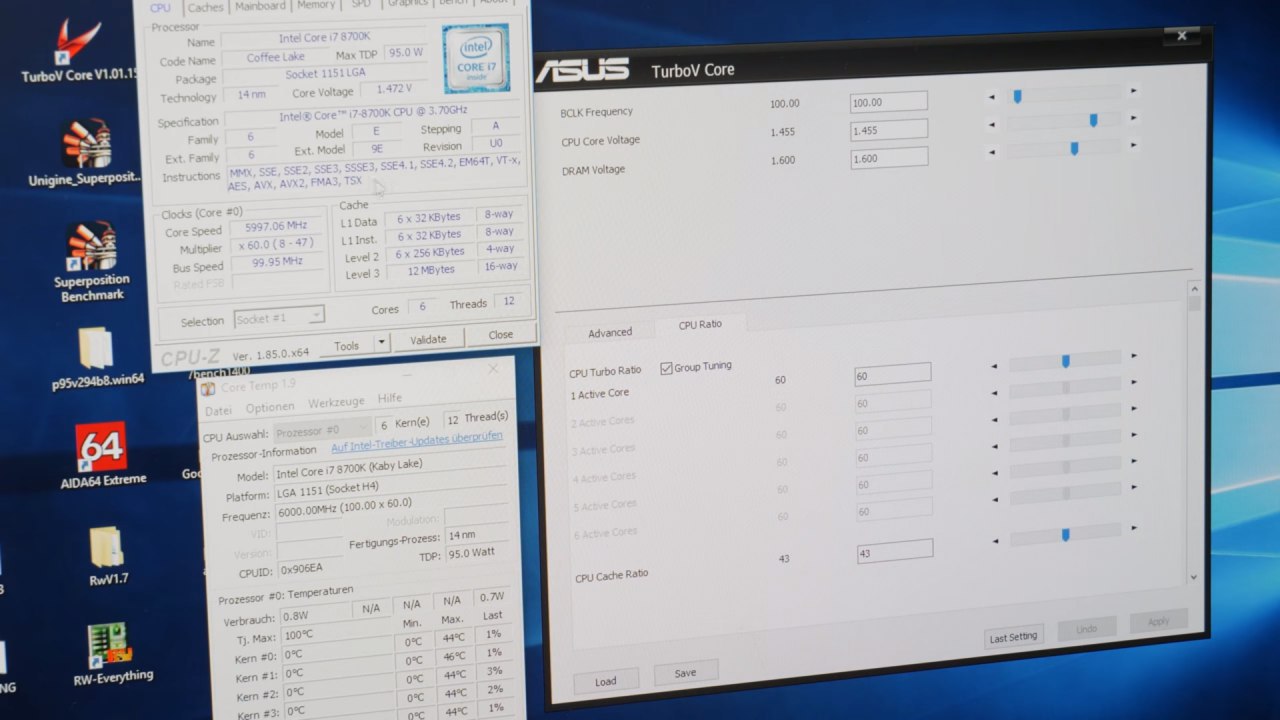The height and width of the screenshot is (720, 1280).
Task: Click the BCLK Frequency slider handle
Action: pos(1017,96)
